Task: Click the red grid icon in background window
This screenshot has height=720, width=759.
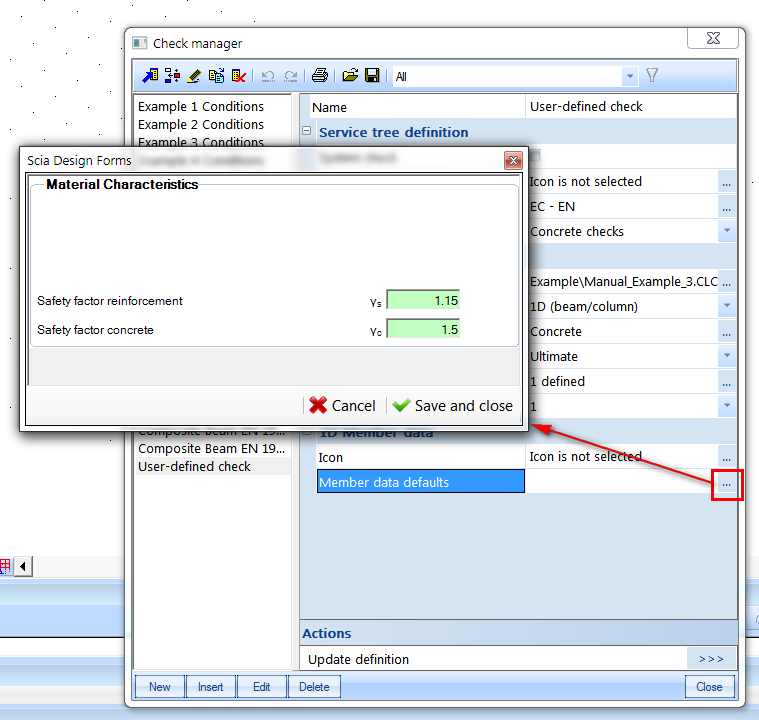Action: click(x=5, y=566)
